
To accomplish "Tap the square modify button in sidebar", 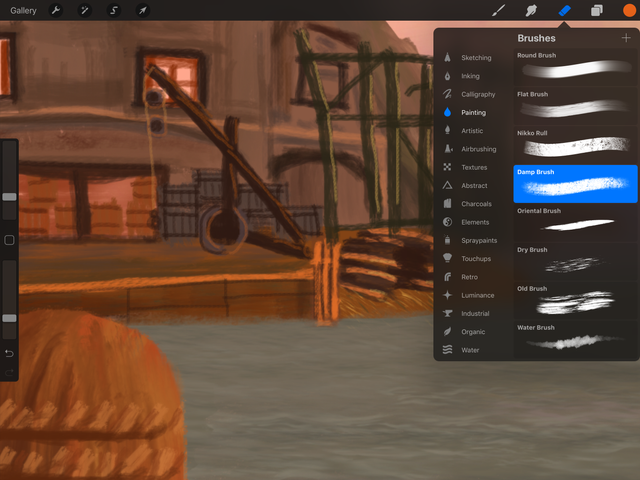I will (x=9, y=240).
